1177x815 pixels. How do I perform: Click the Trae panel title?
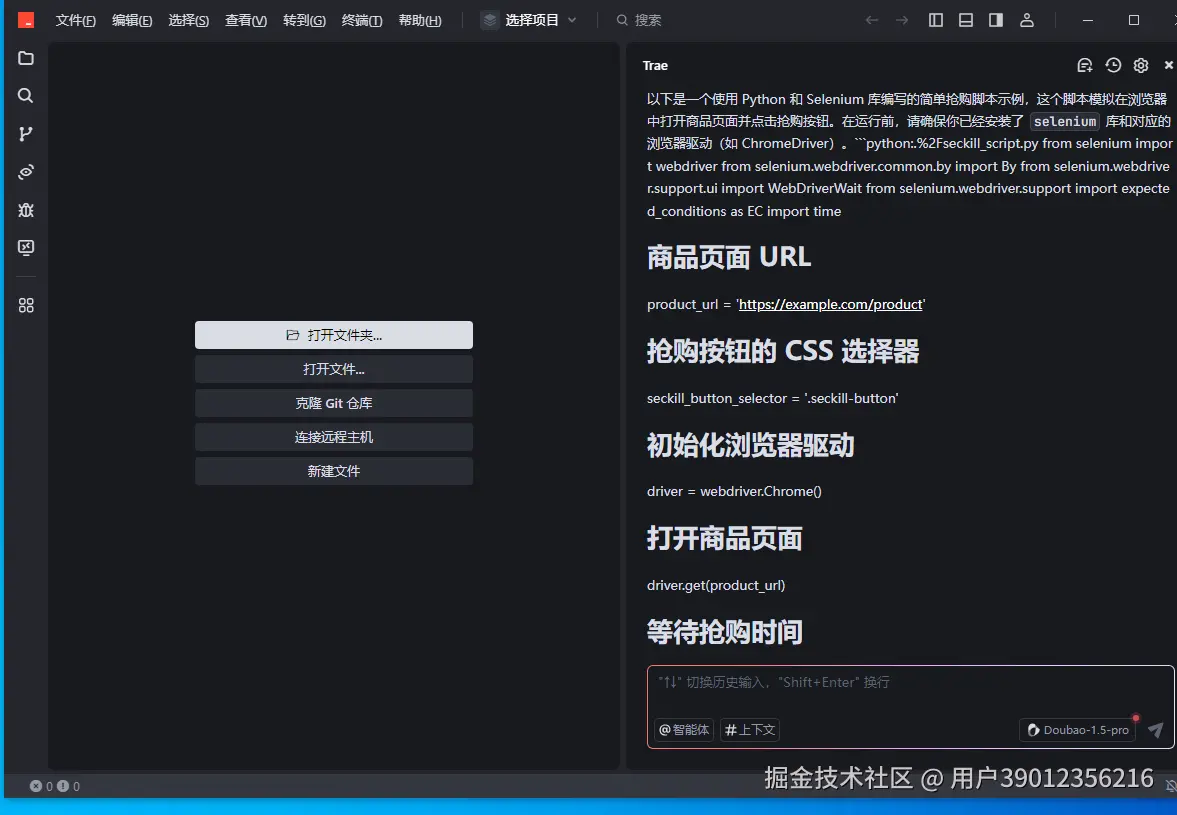655,65
